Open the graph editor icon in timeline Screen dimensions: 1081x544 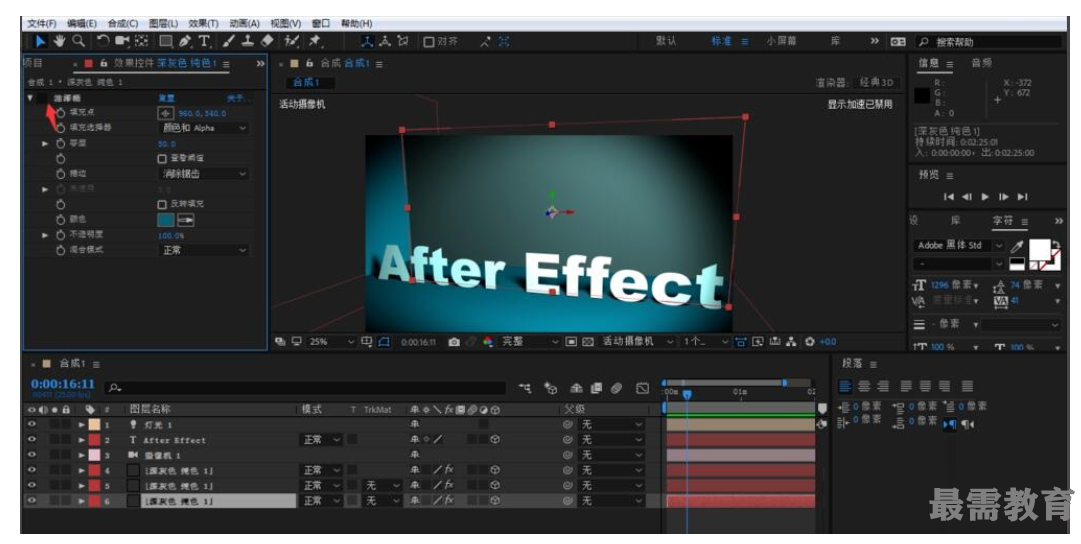(643, 389)
